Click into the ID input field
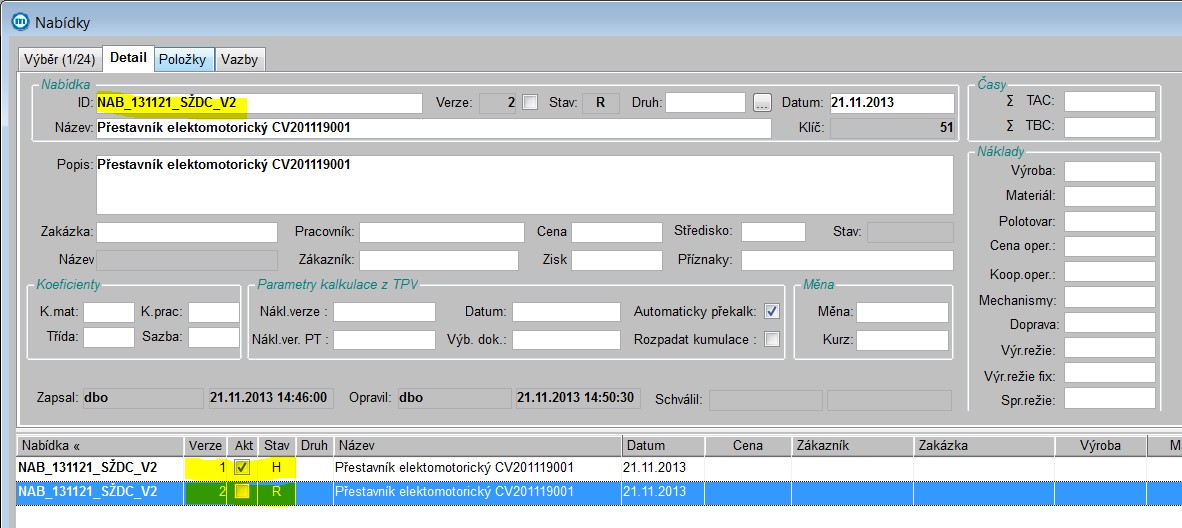The image size is (1182, 528). pyautogui.click(x=258, y=102)
